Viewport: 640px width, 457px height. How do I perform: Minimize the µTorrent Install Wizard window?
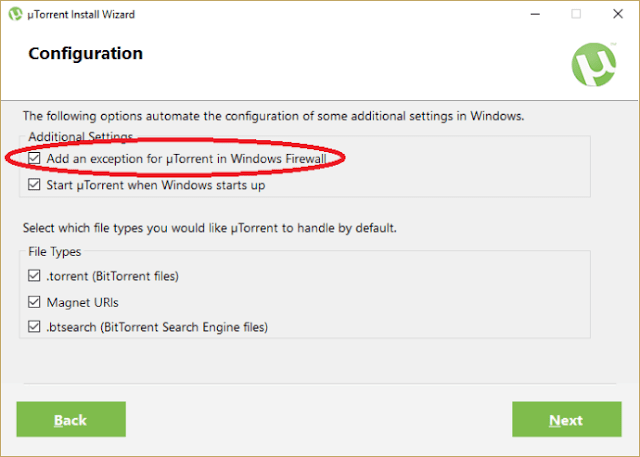(x=535, y=14)
